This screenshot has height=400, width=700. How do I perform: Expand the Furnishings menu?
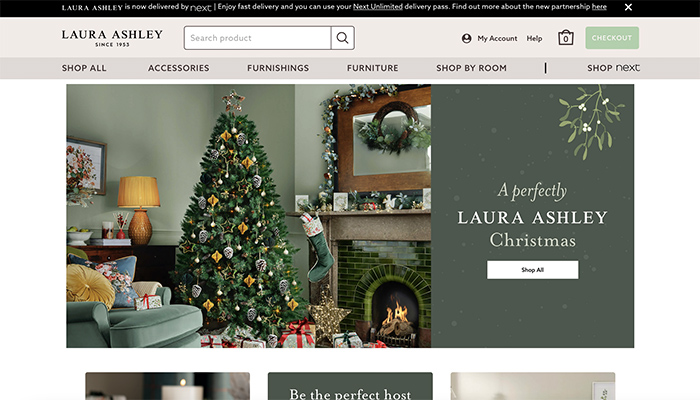coord(278,68)
